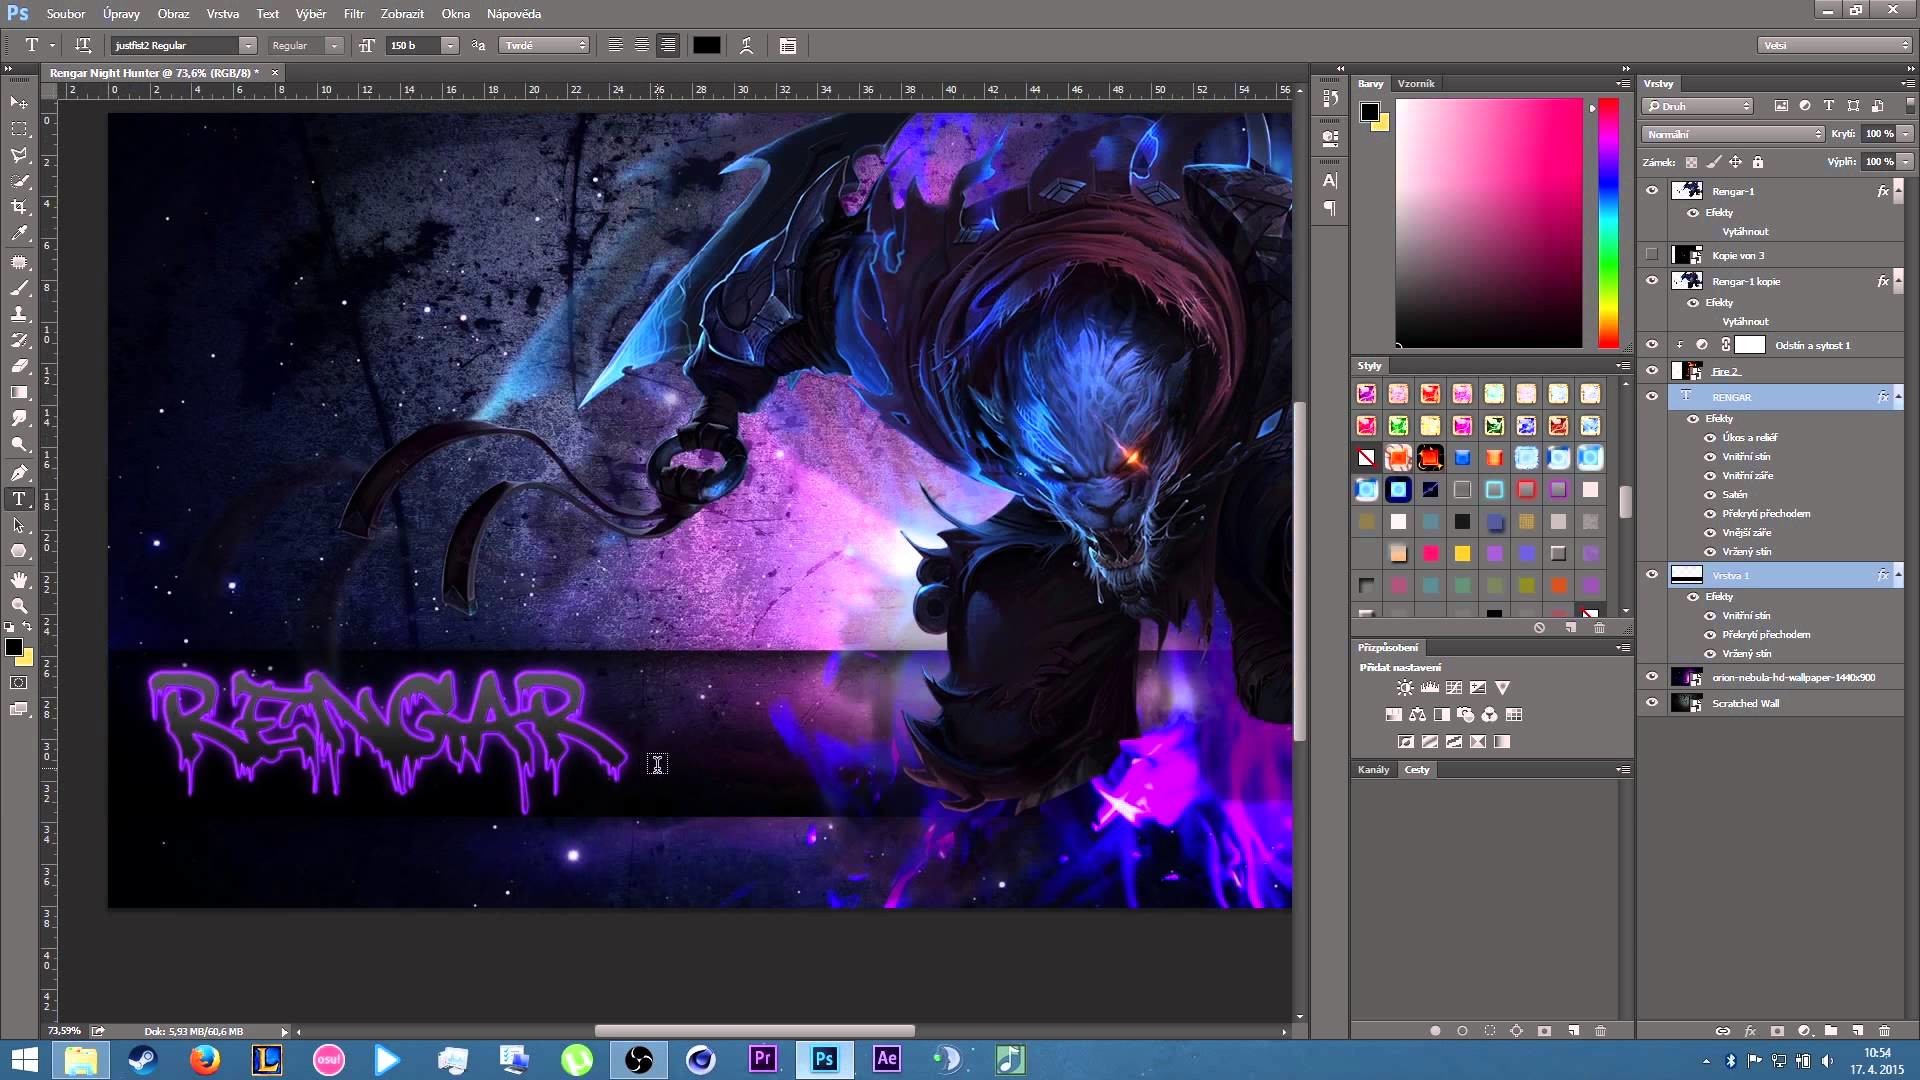Screen dimensions: 1920x1080
Task: Center text alignment
Action: coord(642,45)
